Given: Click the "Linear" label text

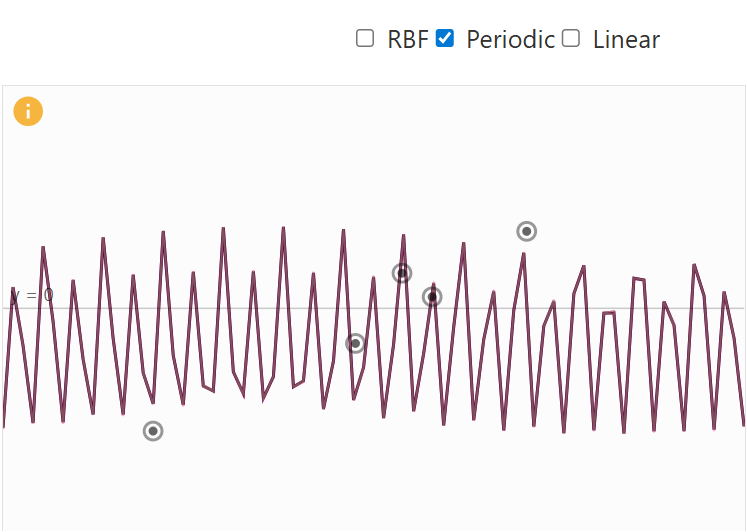Looking at the screenshot, I should [x=626, y=40].
